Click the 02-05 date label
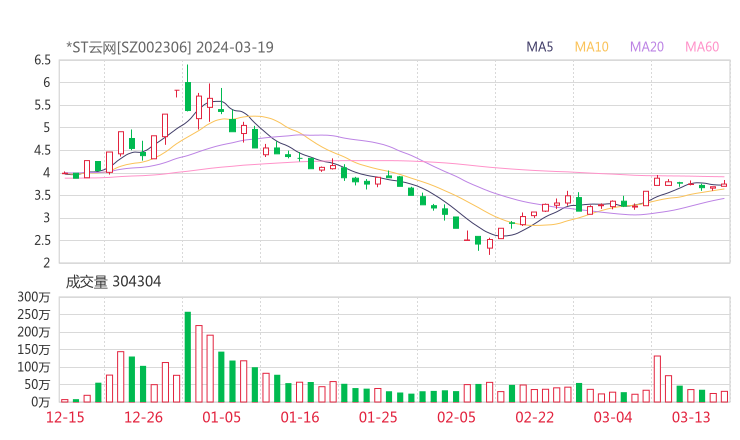This screenshot has height=440, width=740. pos(456,417)
